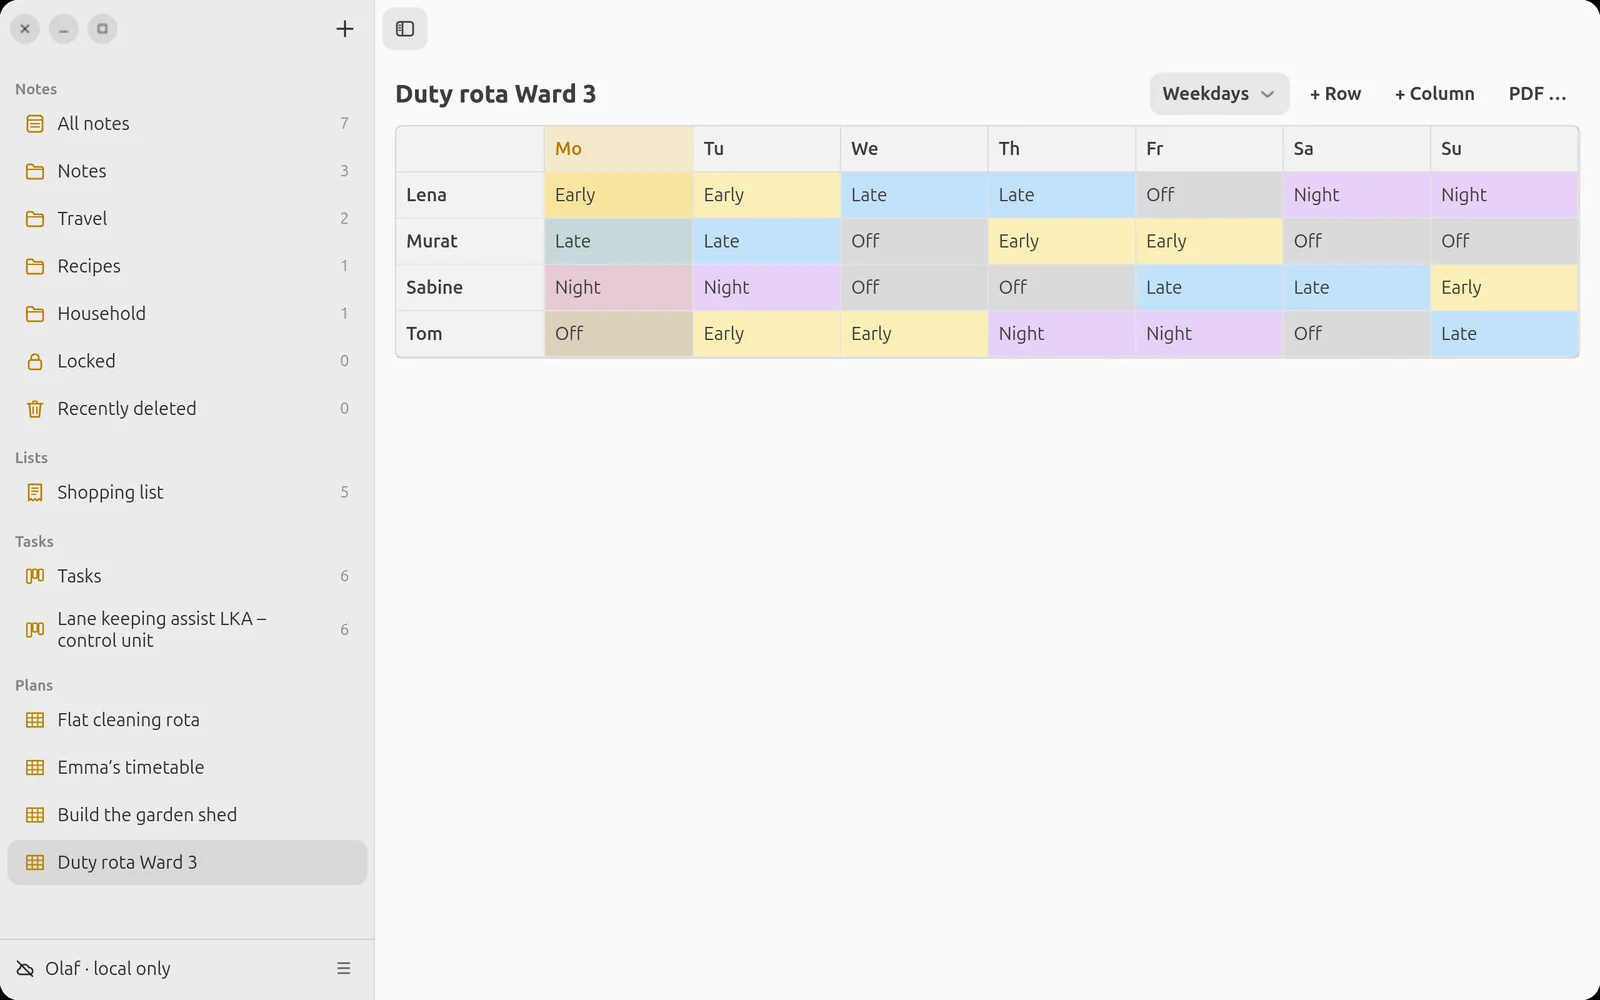Select the Sabine row header
Image resolution: width=1600 pixels, height=1000 pixels.
tap(470, 287)
